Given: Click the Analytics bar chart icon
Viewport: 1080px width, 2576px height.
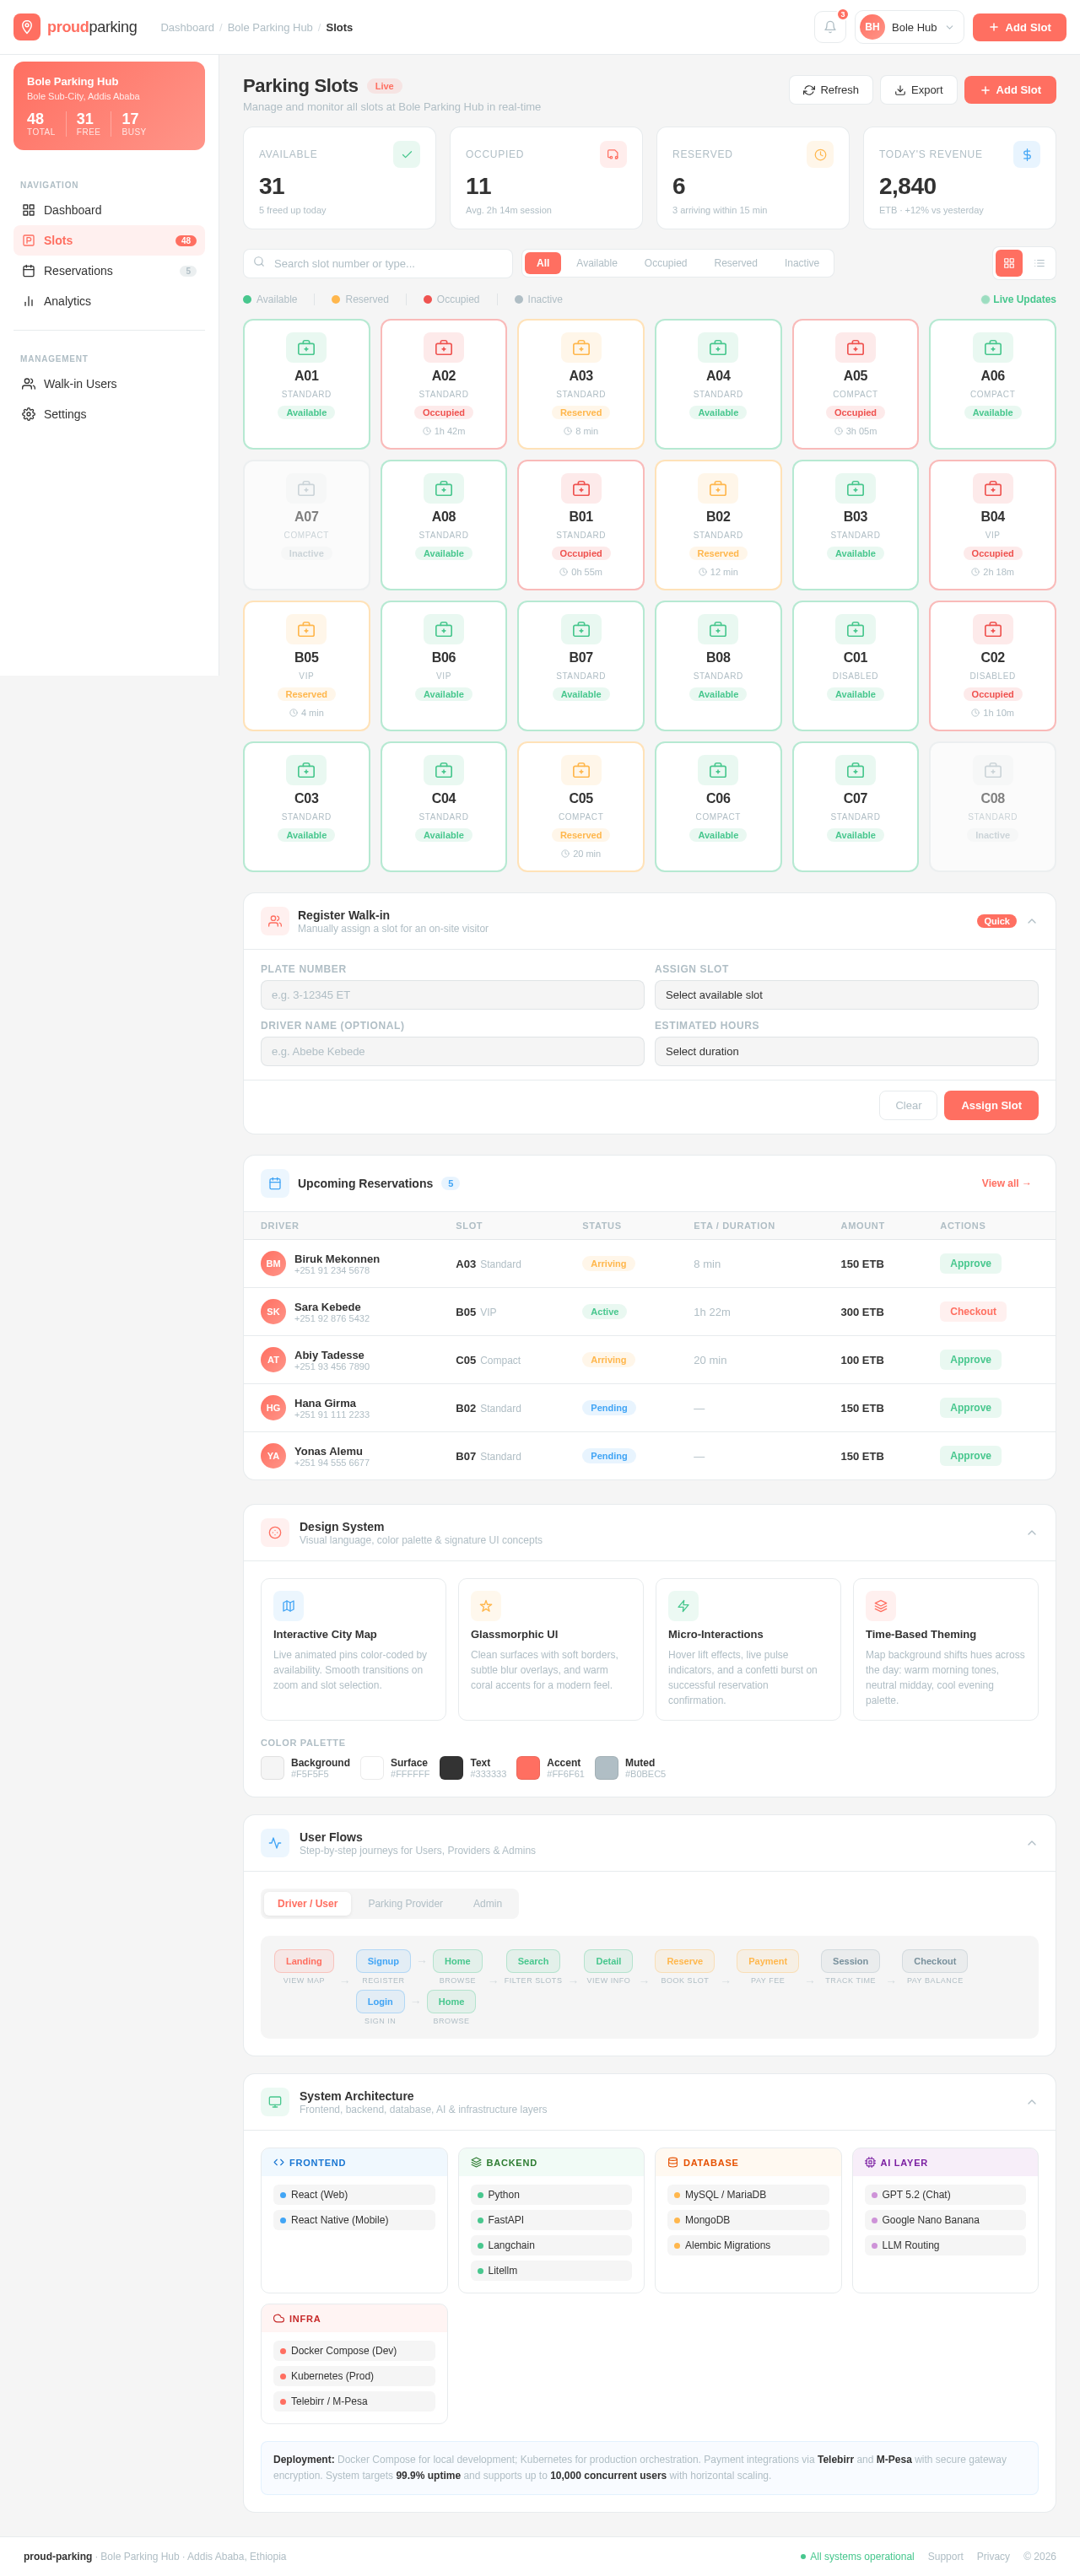Looking at the screenshot, I should click(29, 301).
